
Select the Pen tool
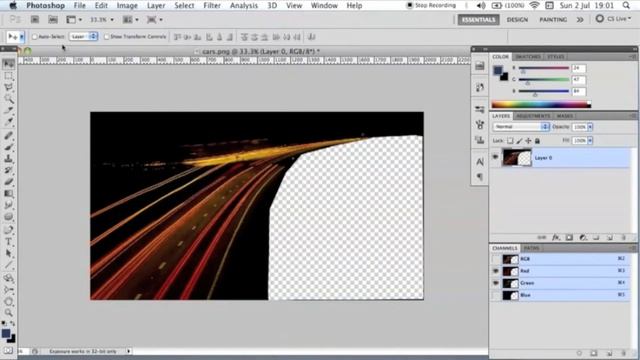(x=9, y=230)
